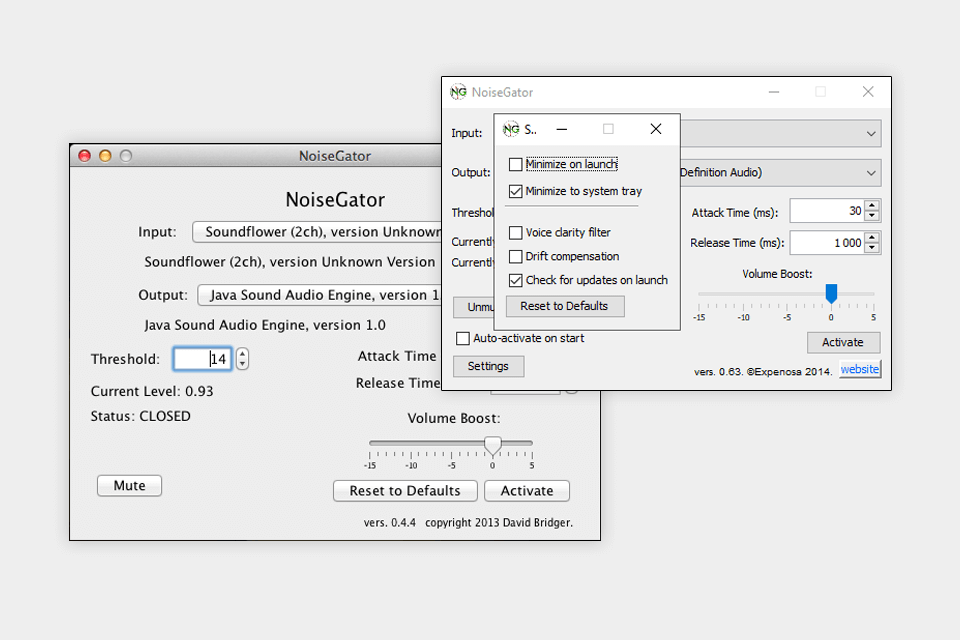Viewport: 960px width, 640px height.
Task: Click Threshold input field showing 14
Action: pyautogui.click(x=202, y=359)
